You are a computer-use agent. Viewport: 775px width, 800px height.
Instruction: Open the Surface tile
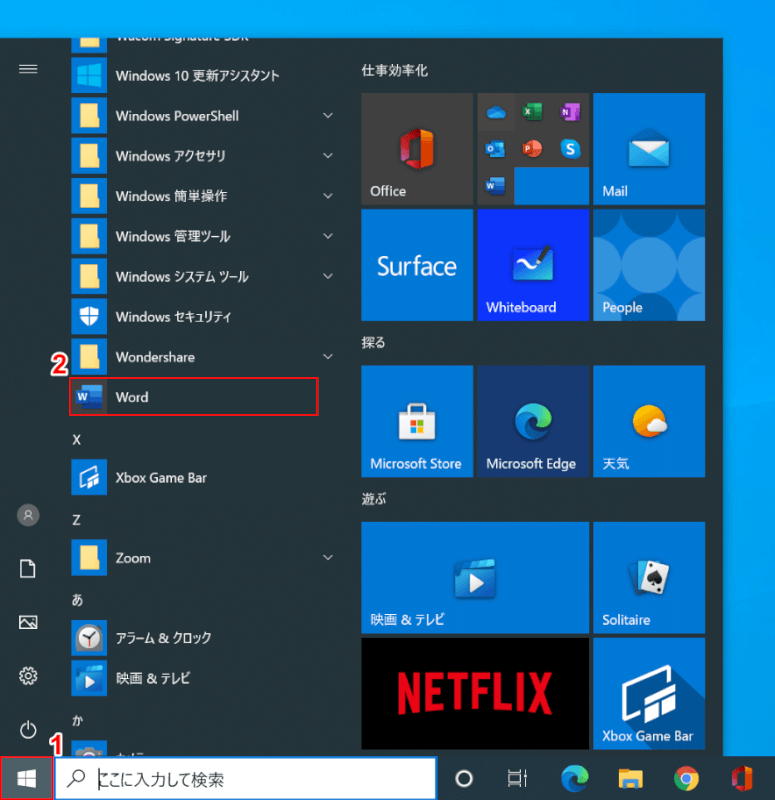[417, 265]
